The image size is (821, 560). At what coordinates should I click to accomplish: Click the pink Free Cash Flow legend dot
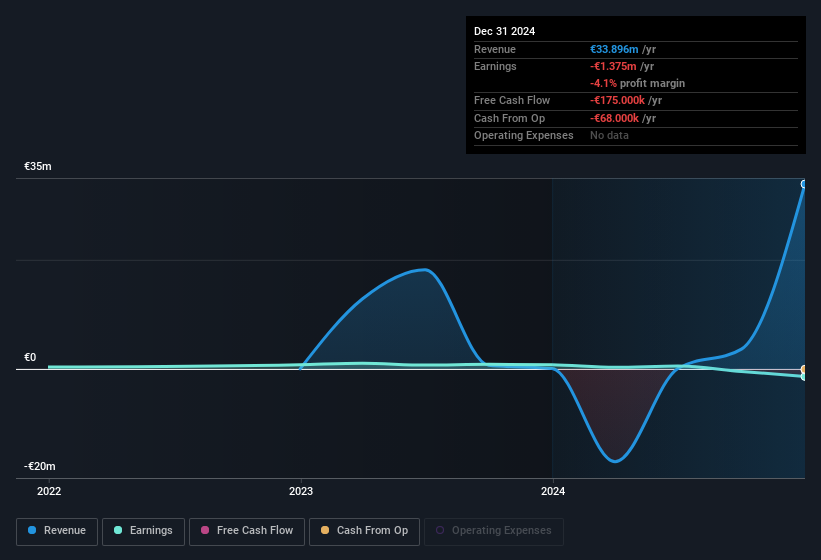tap(205, 530)
